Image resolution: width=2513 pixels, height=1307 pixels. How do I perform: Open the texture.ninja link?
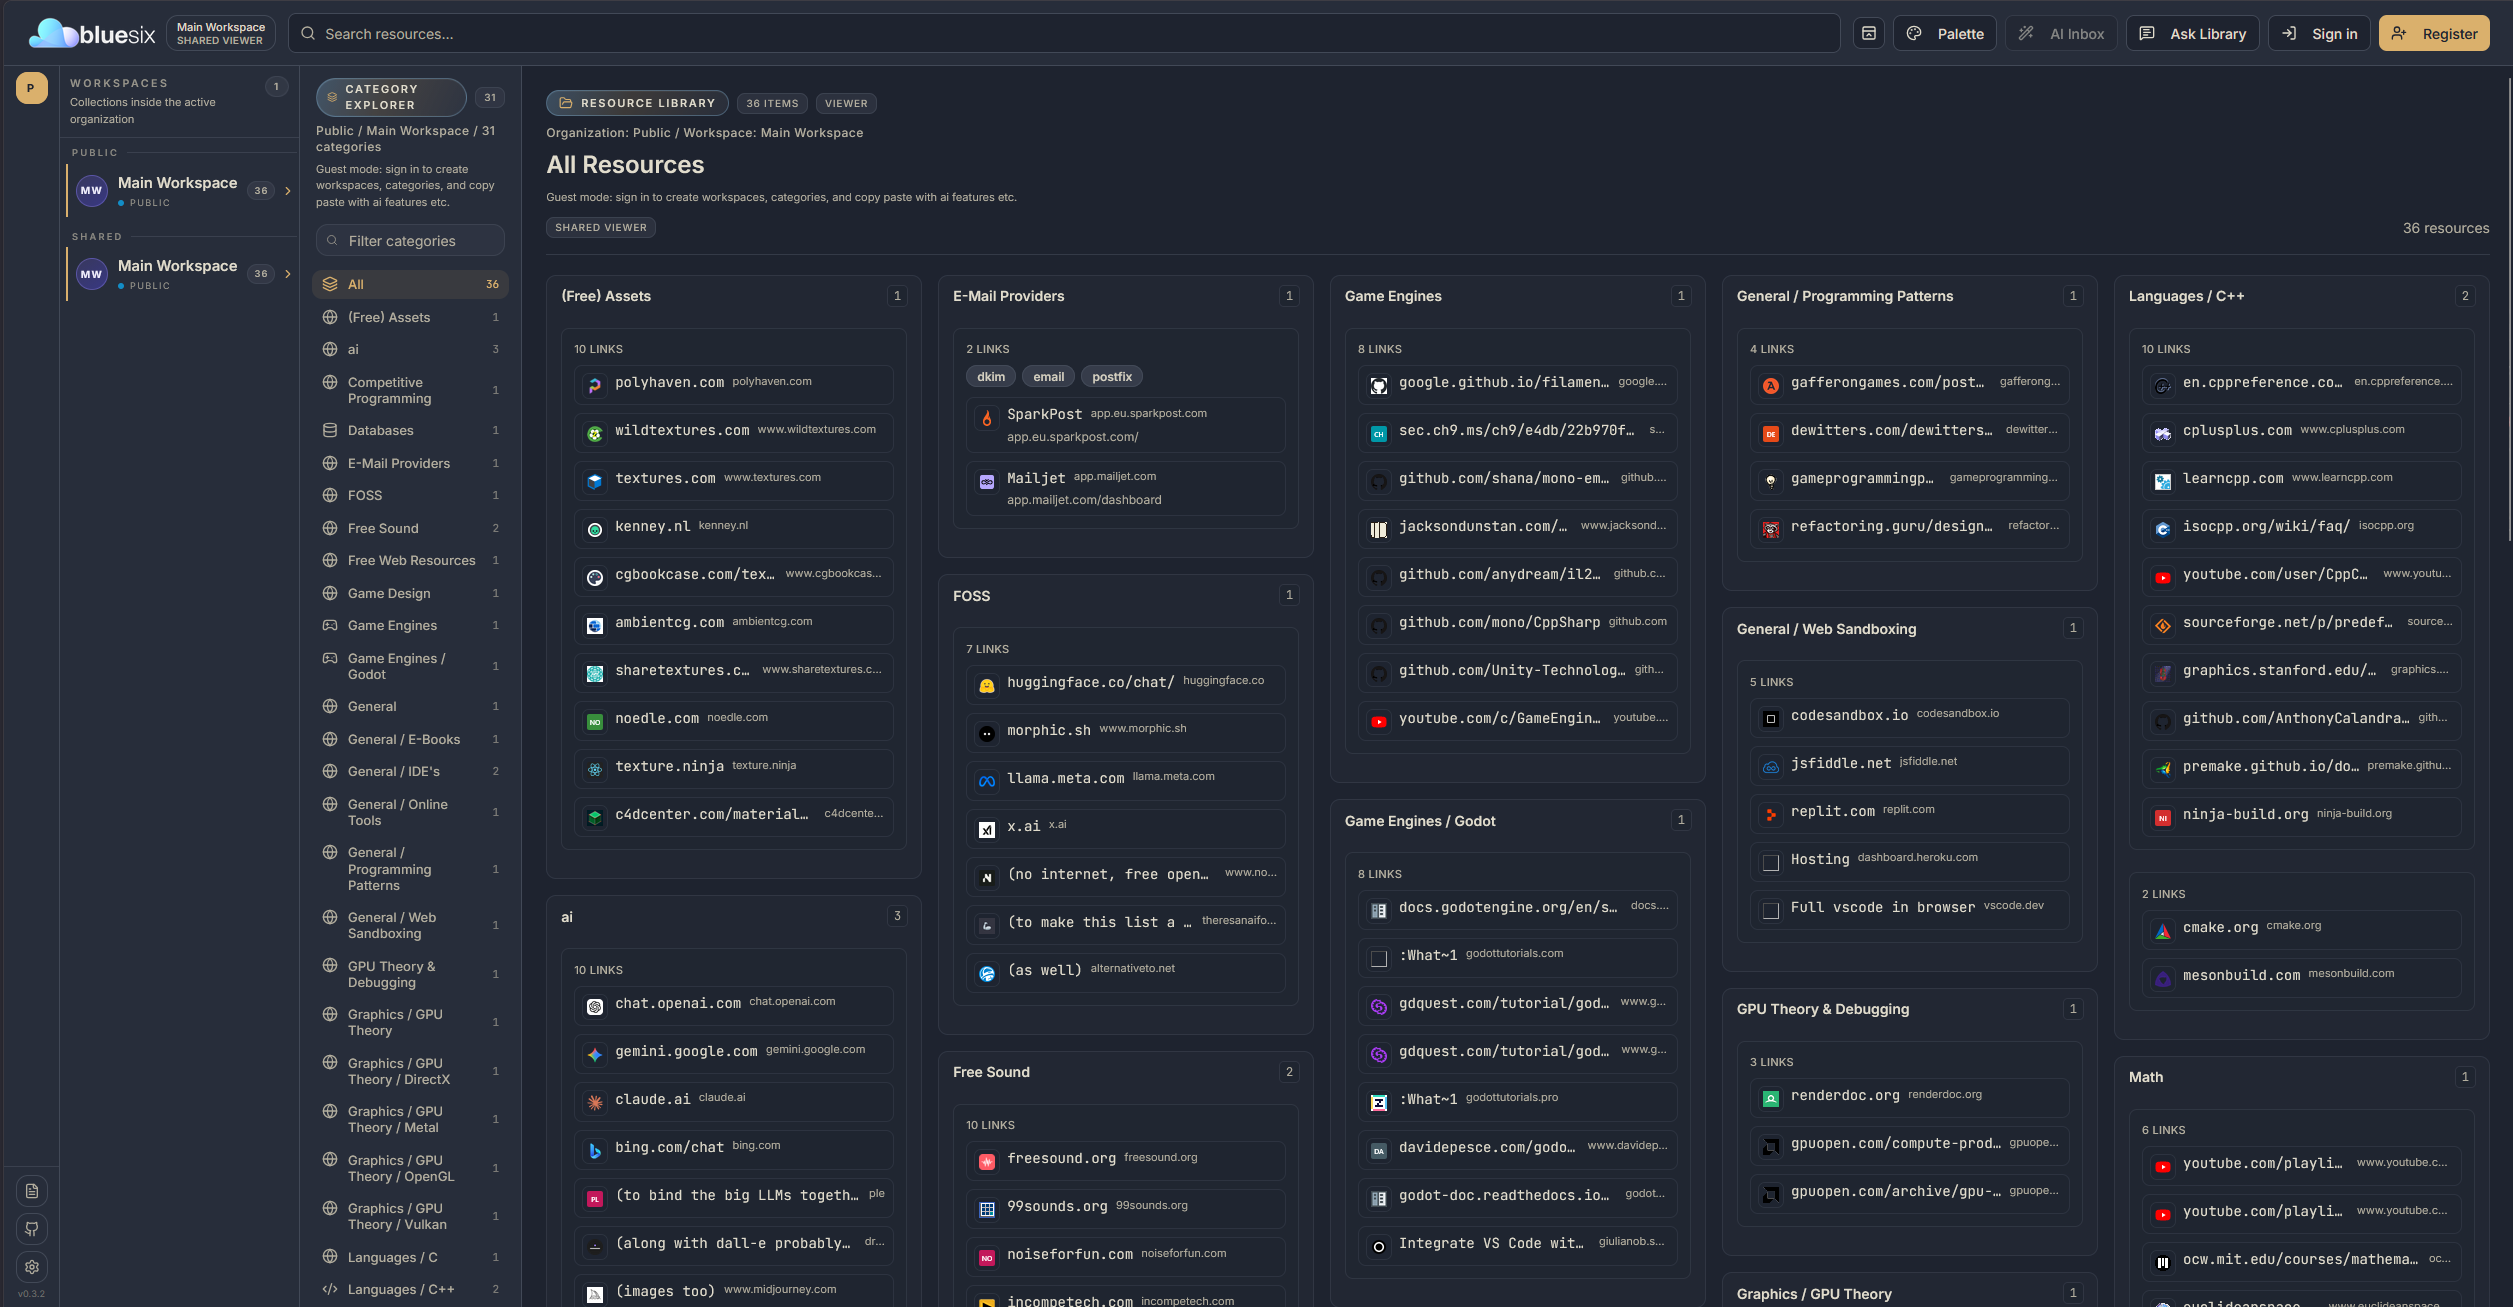click(x=733, y=768)
